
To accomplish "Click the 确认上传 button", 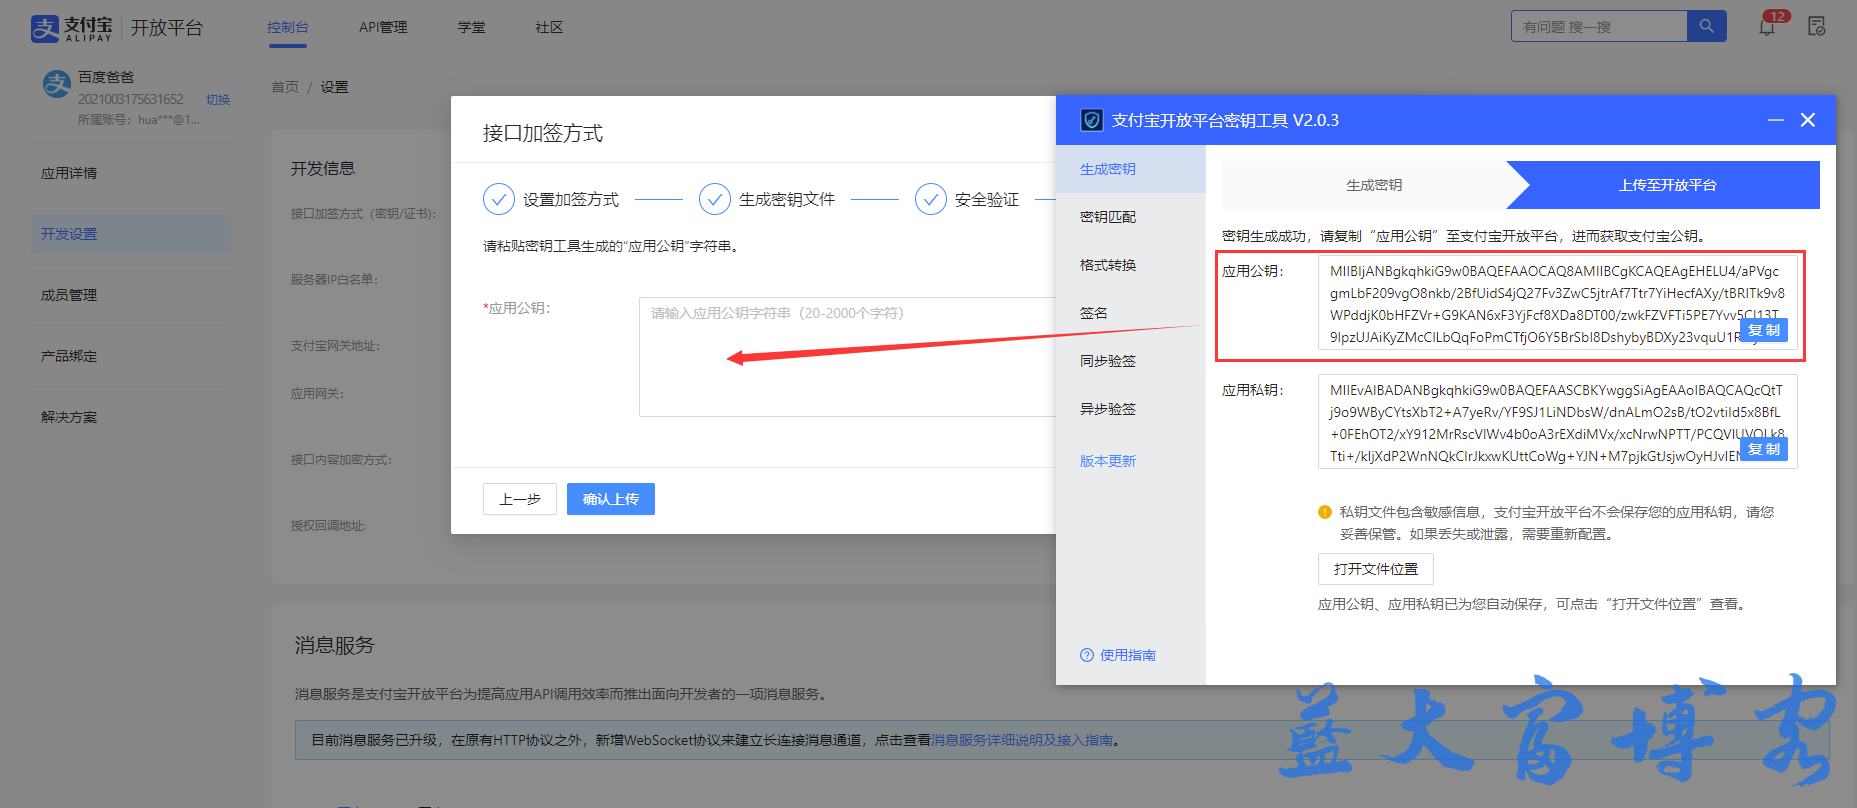I will click(611, 499).
